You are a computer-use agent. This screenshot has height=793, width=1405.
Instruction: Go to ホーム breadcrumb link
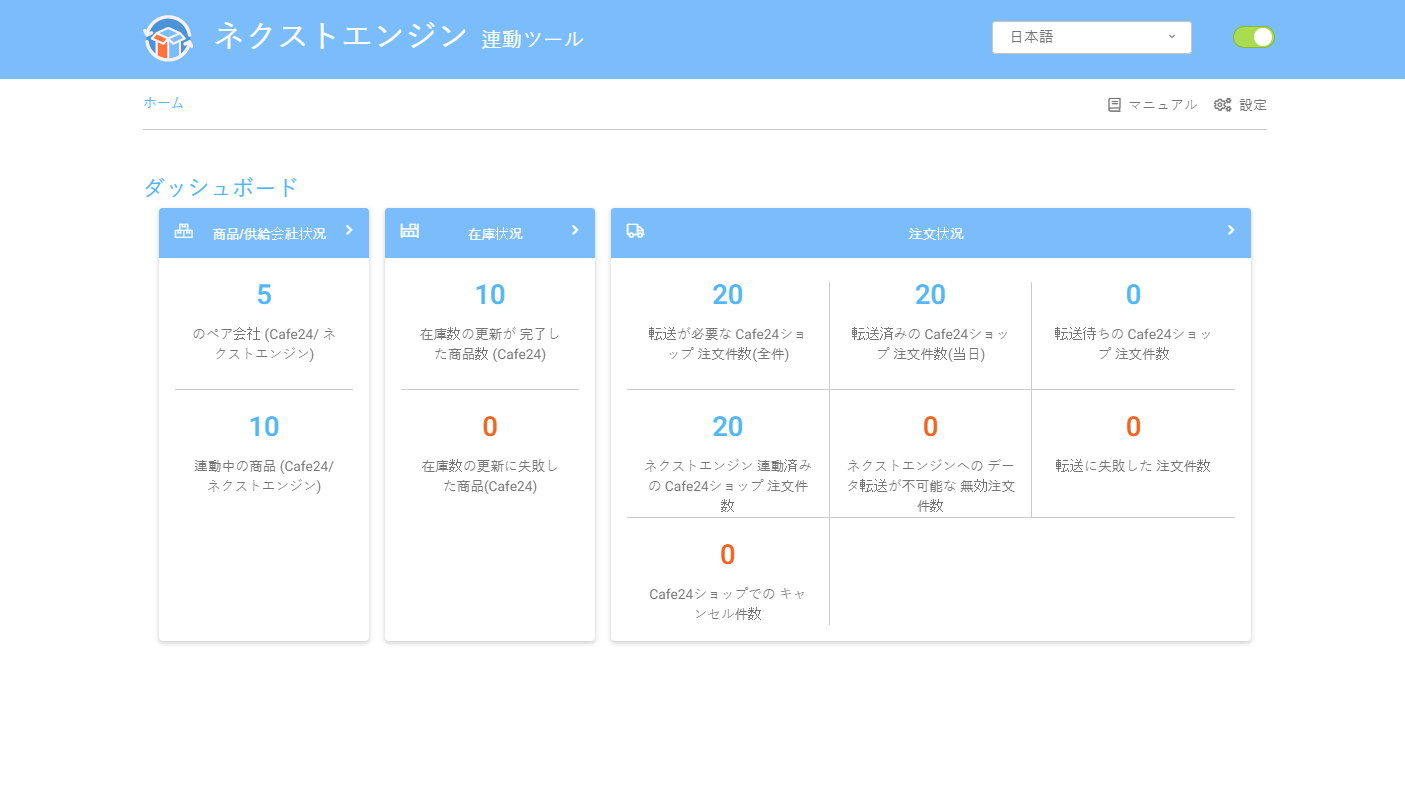coord(163,103)
